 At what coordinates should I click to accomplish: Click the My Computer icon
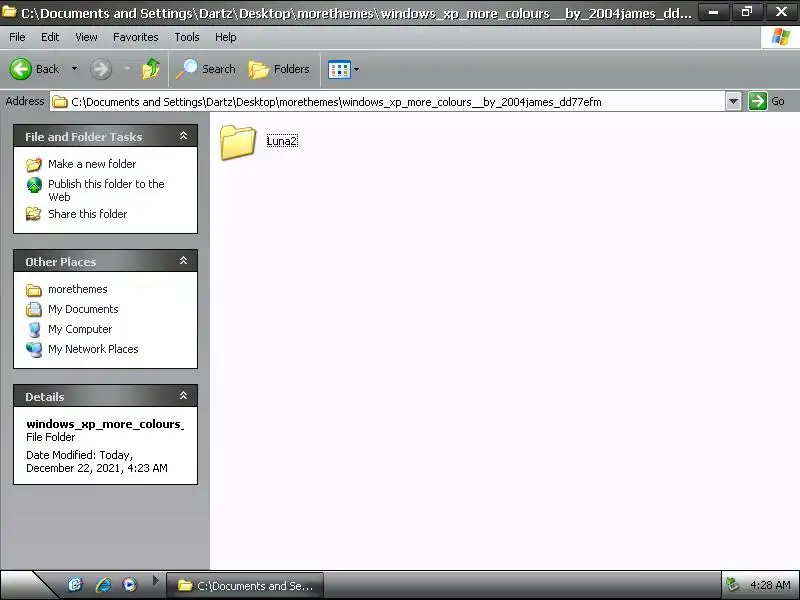(34, 330)
